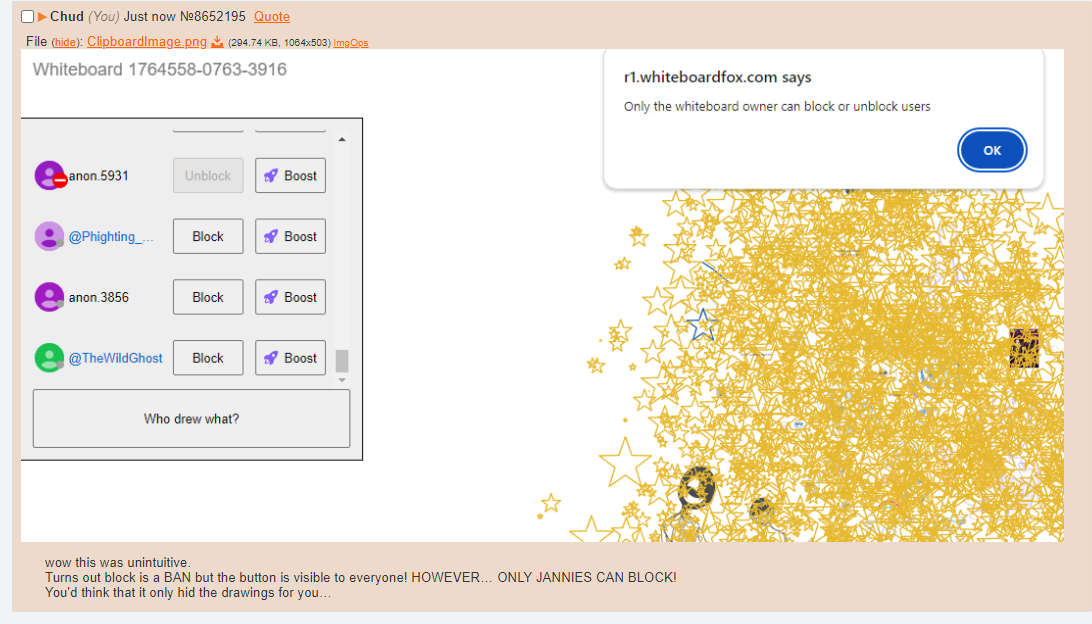Click the user list scrollbar thumb
This screenshot has height=624, width=1092.
click(x=342, y=360)
